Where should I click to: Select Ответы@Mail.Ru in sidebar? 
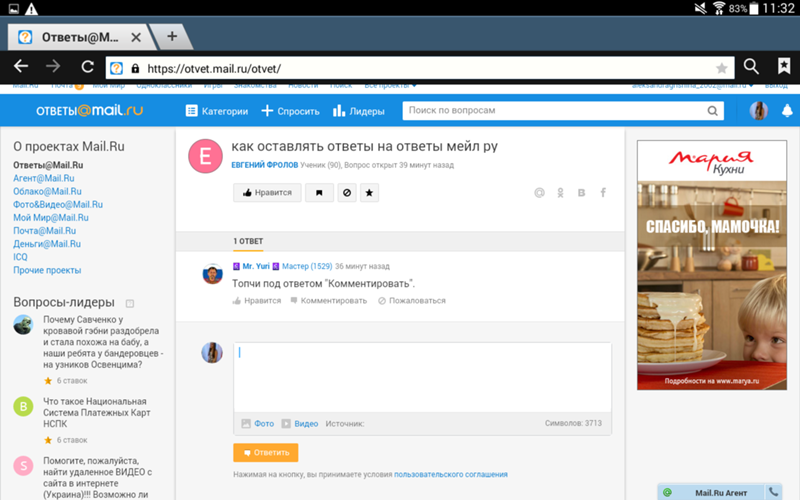click(x=48, y=165)
